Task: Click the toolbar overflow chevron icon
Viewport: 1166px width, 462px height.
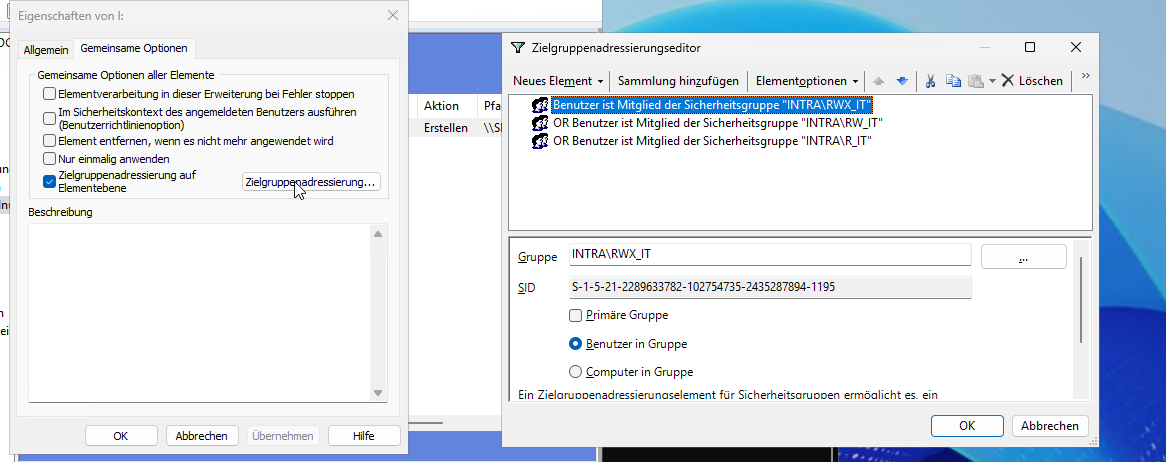Action: point(1086,76)
